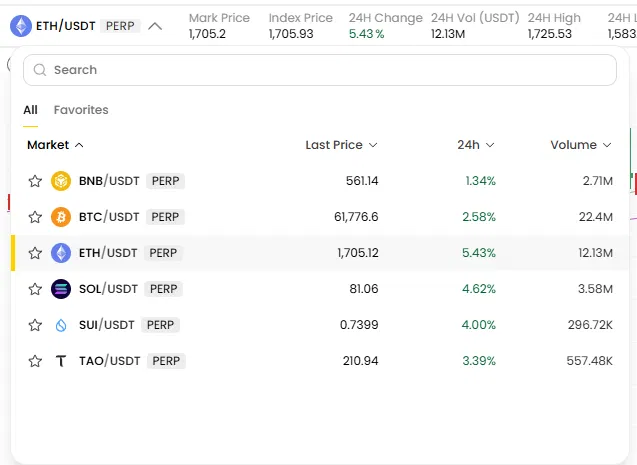Image resolution: width=637 pixels, height=465 pixels.
Task: Click SUI last price 0.7399
Action: (359, 325)
